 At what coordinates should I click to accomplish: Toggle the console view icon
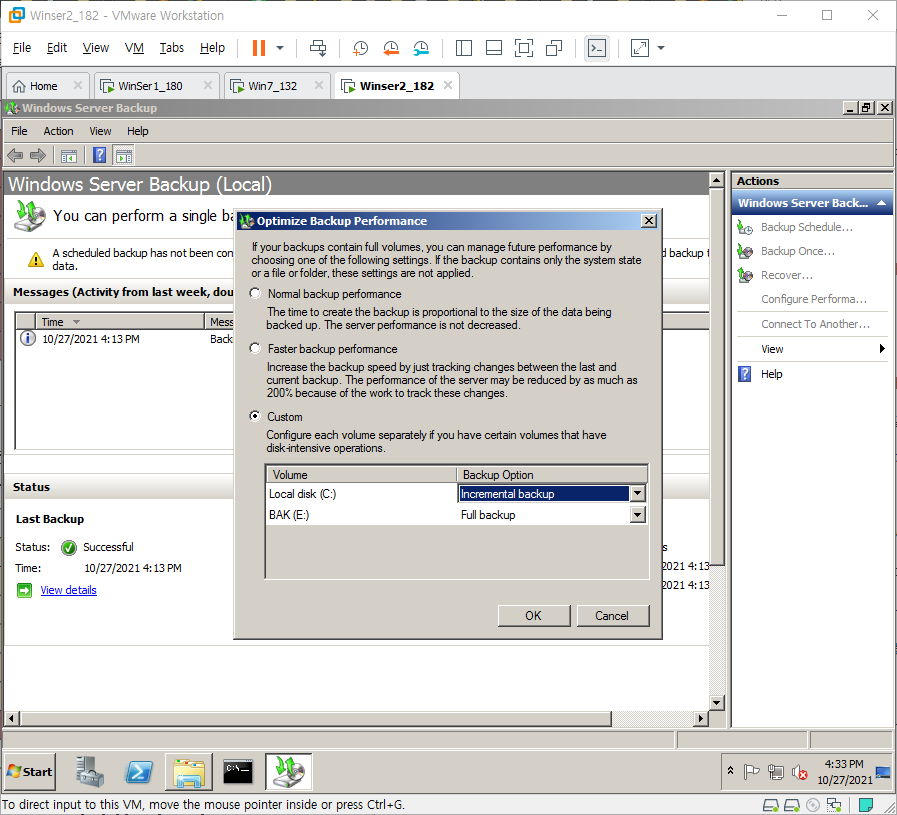(x=597, y=48)
